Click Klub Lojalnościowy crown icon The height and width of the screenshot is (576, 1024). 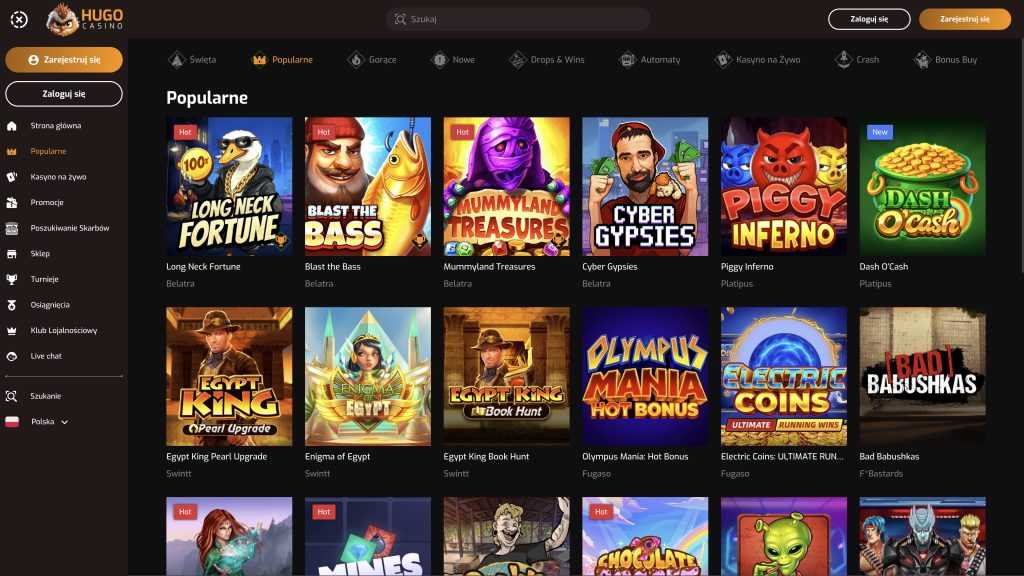pyautogui.click(x=12, y=331)
